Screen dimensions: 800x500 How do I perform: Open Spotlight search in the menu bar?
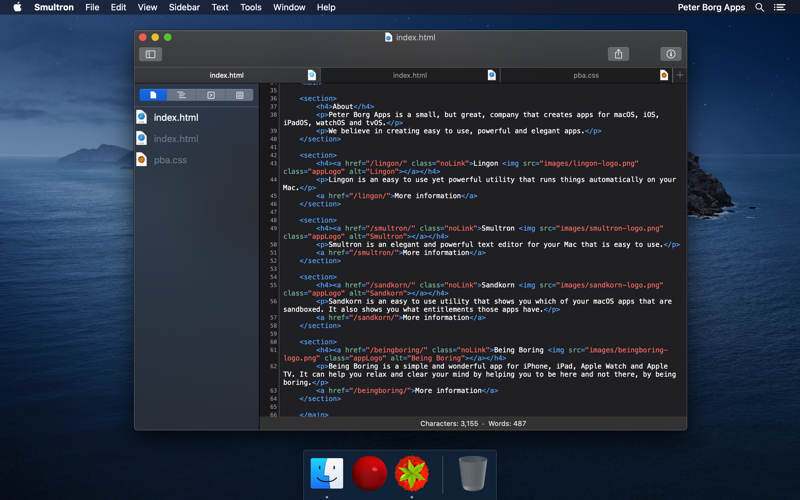coord(760,7)
